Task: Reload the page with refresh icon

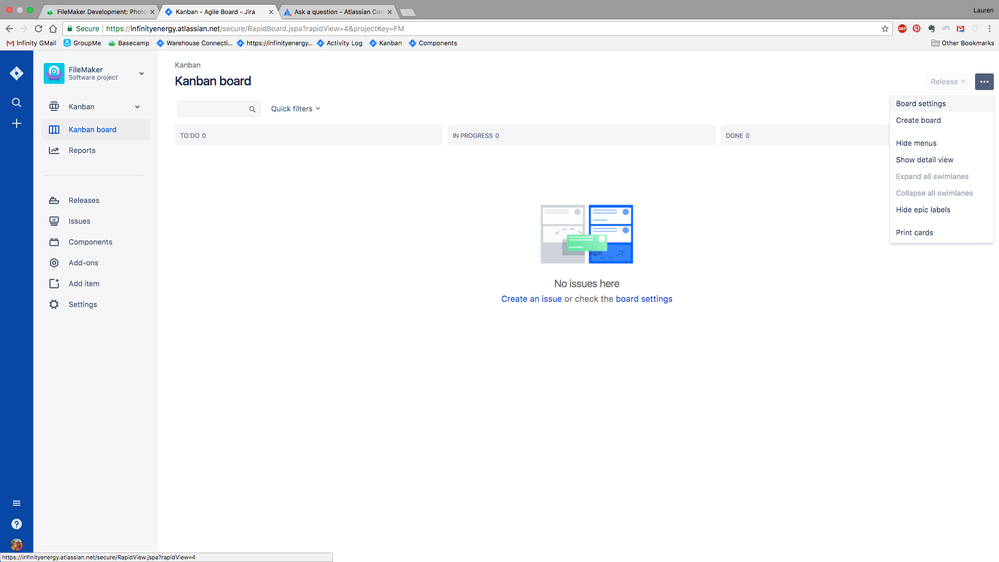Action: [38, 29]
